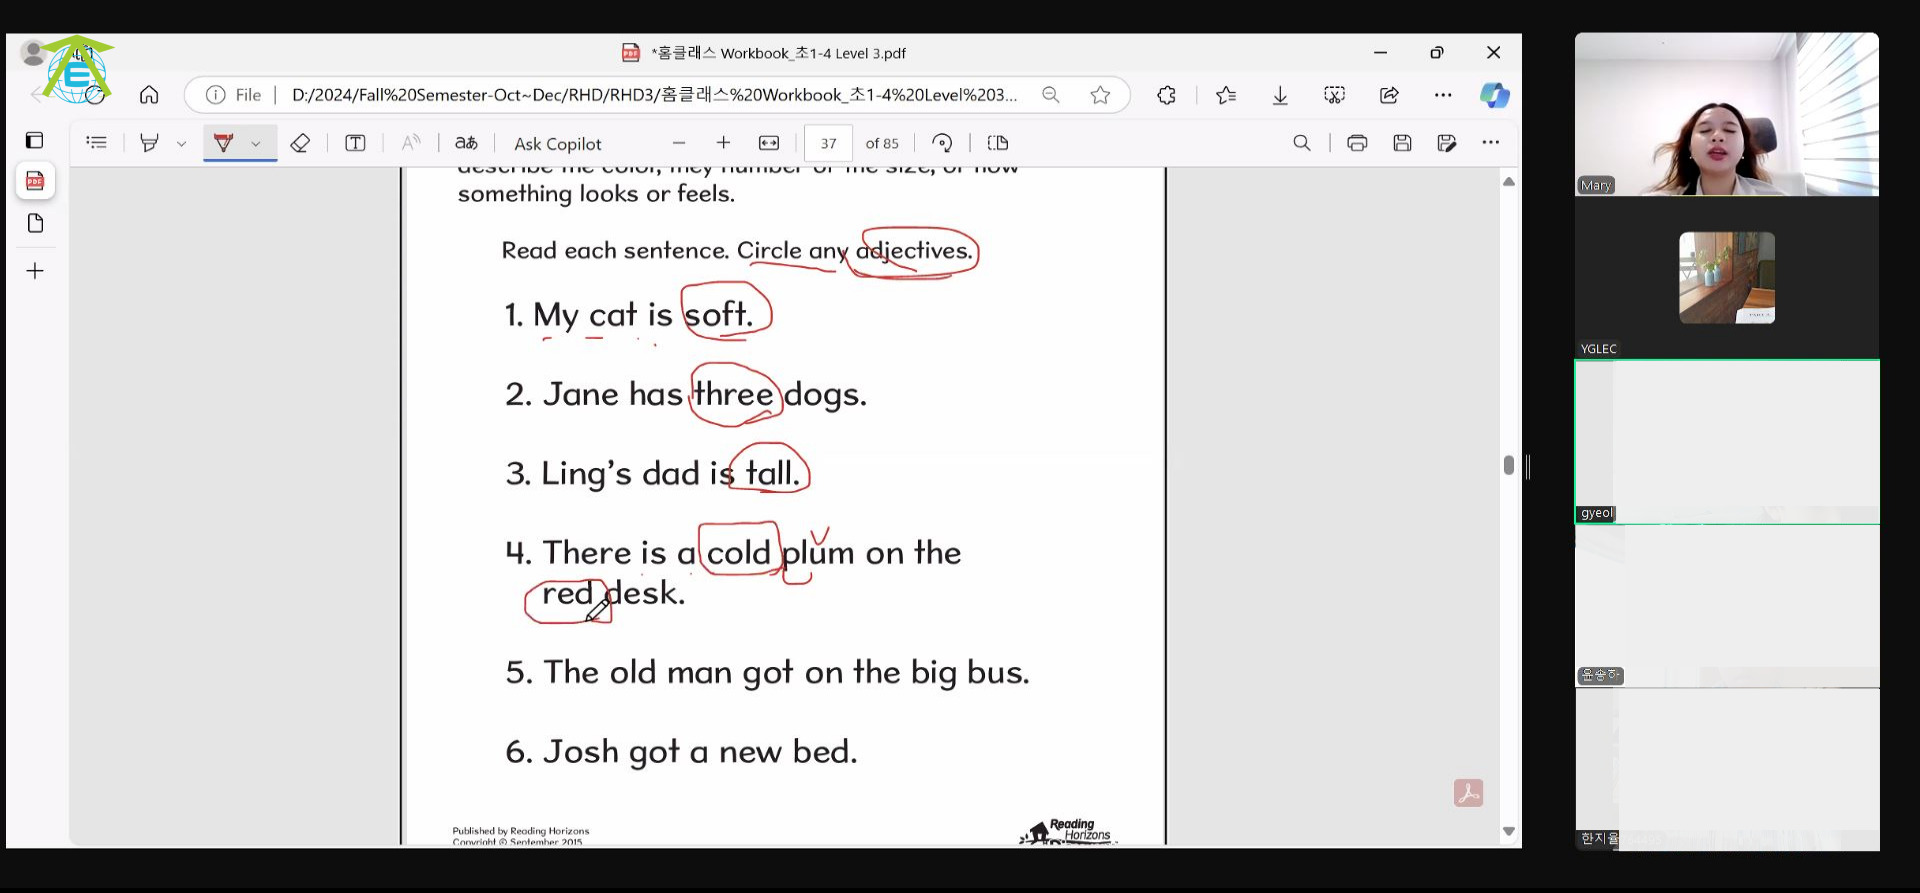Open the PDF toolbar more options menu
The image size is (1920, 893).
click(1491, 143)
